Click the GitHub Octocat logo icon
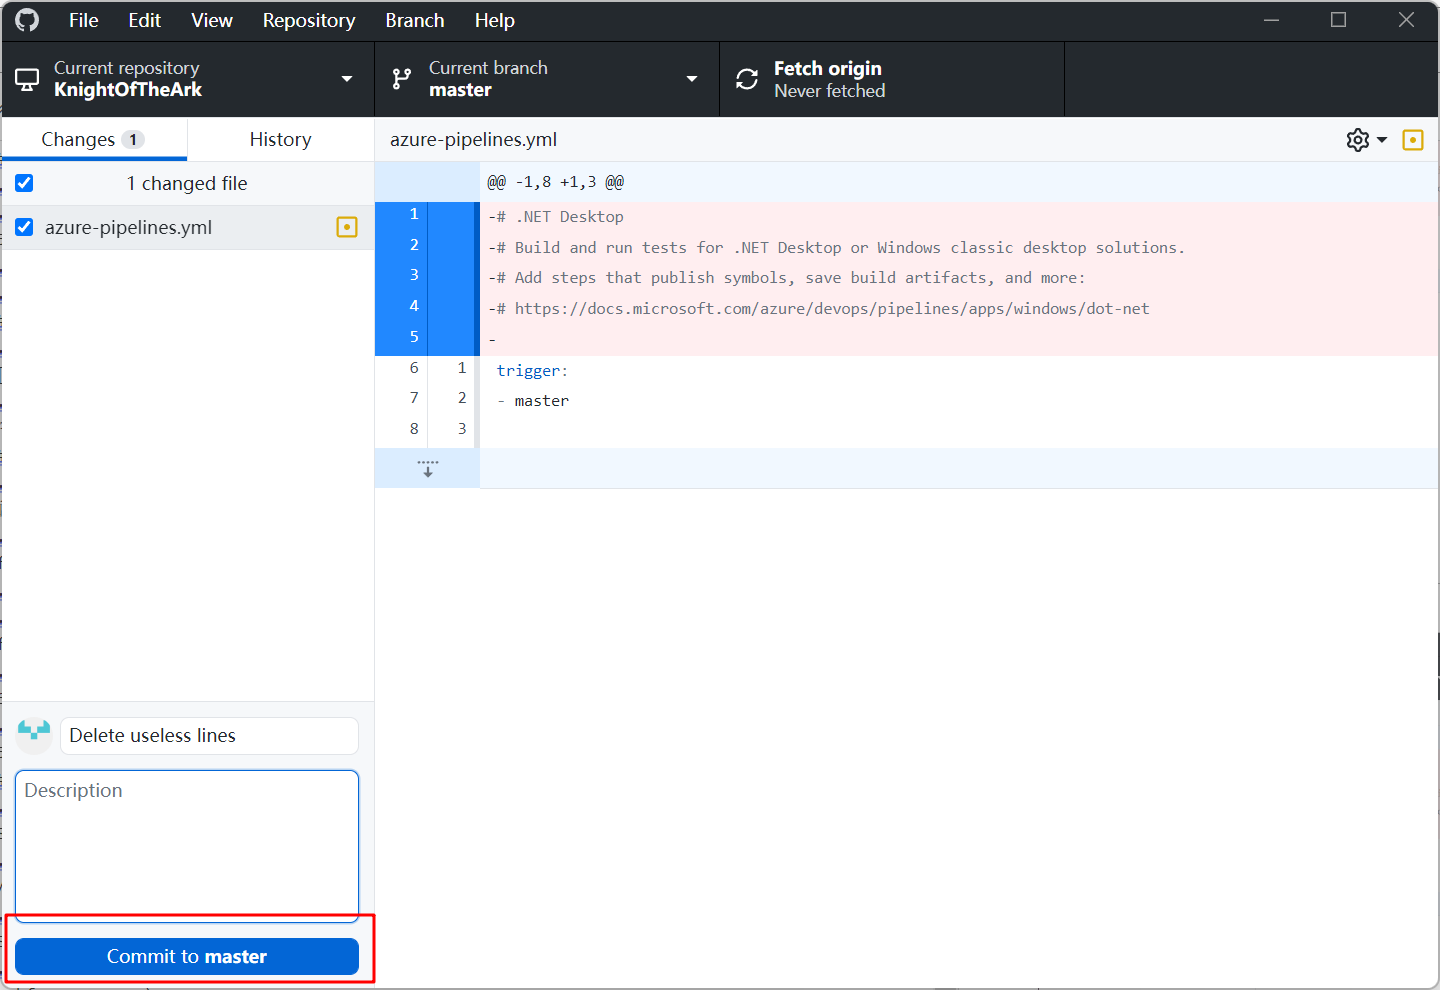This screenshot has height=990, width=1440. (27, 20)
